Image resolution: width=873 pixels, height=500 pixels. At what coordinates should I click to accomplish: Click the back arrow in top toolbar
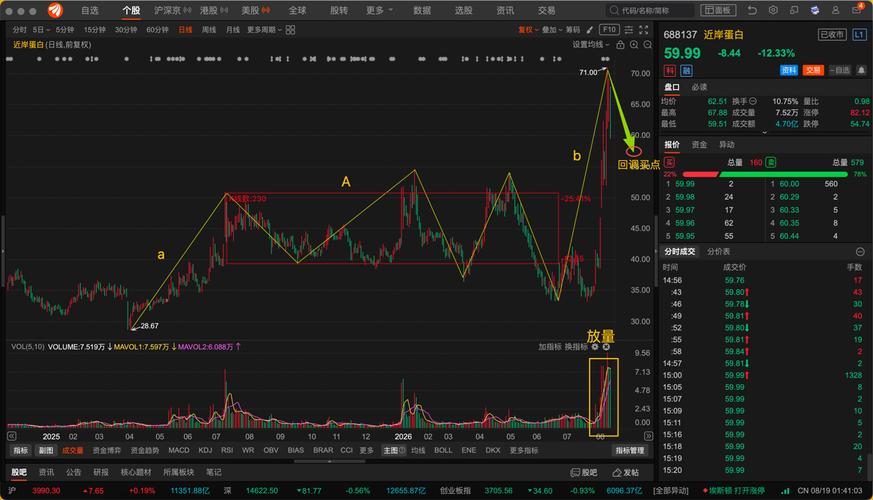752,10
